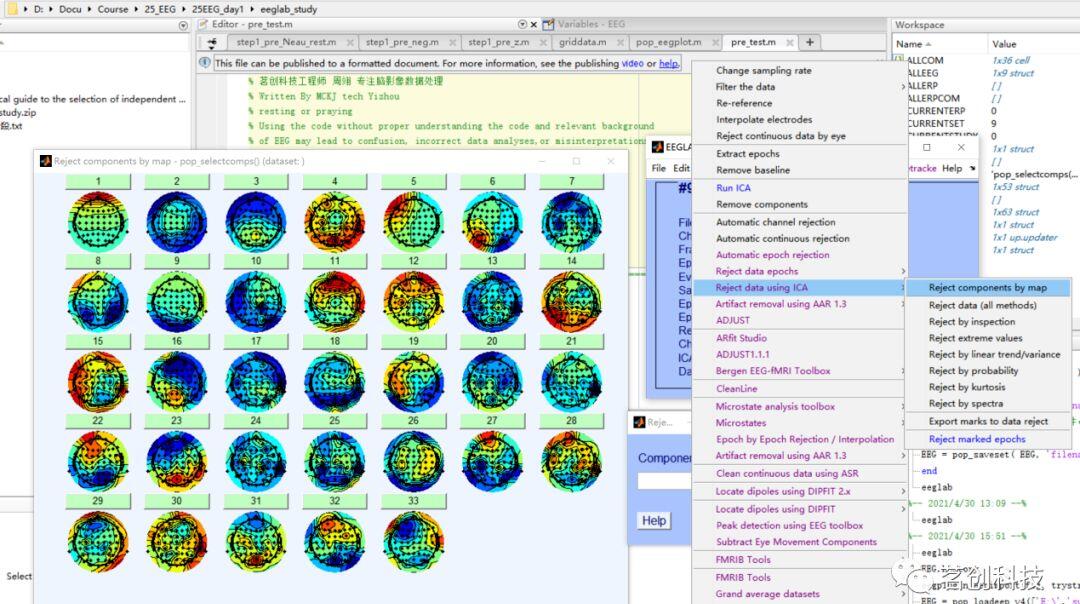Click component 18 number button
The image size is (1080, 604).
click(x=335, y=341)
